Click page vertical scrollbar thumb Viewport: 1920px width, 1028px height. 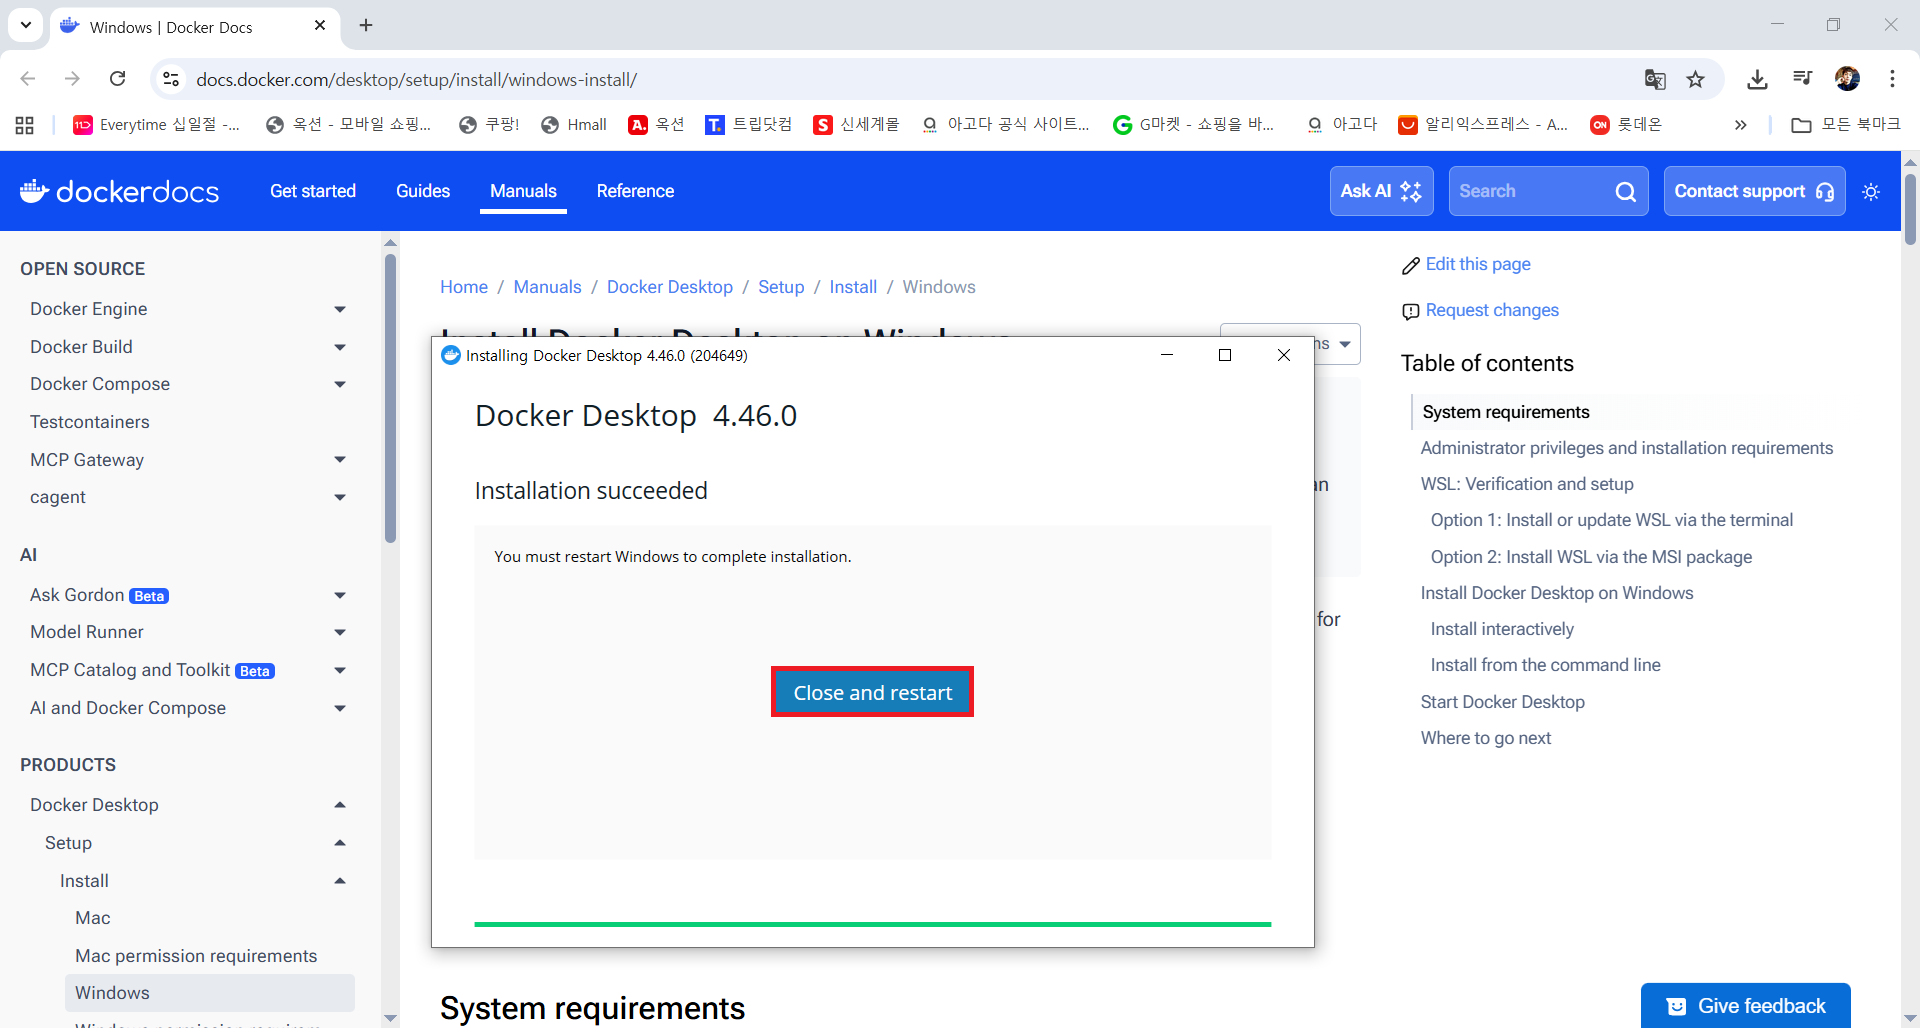click(1910, 210)
